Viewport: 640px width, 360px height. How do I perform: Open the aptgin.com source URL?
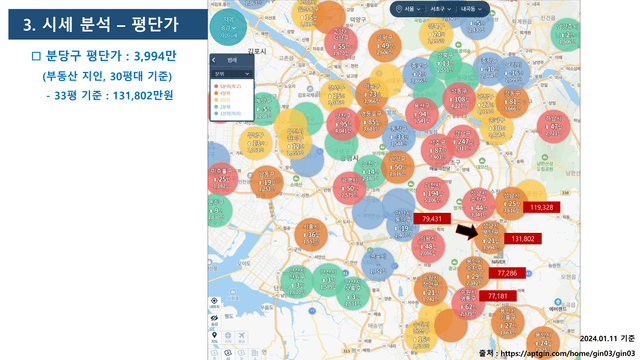point(567,353)
